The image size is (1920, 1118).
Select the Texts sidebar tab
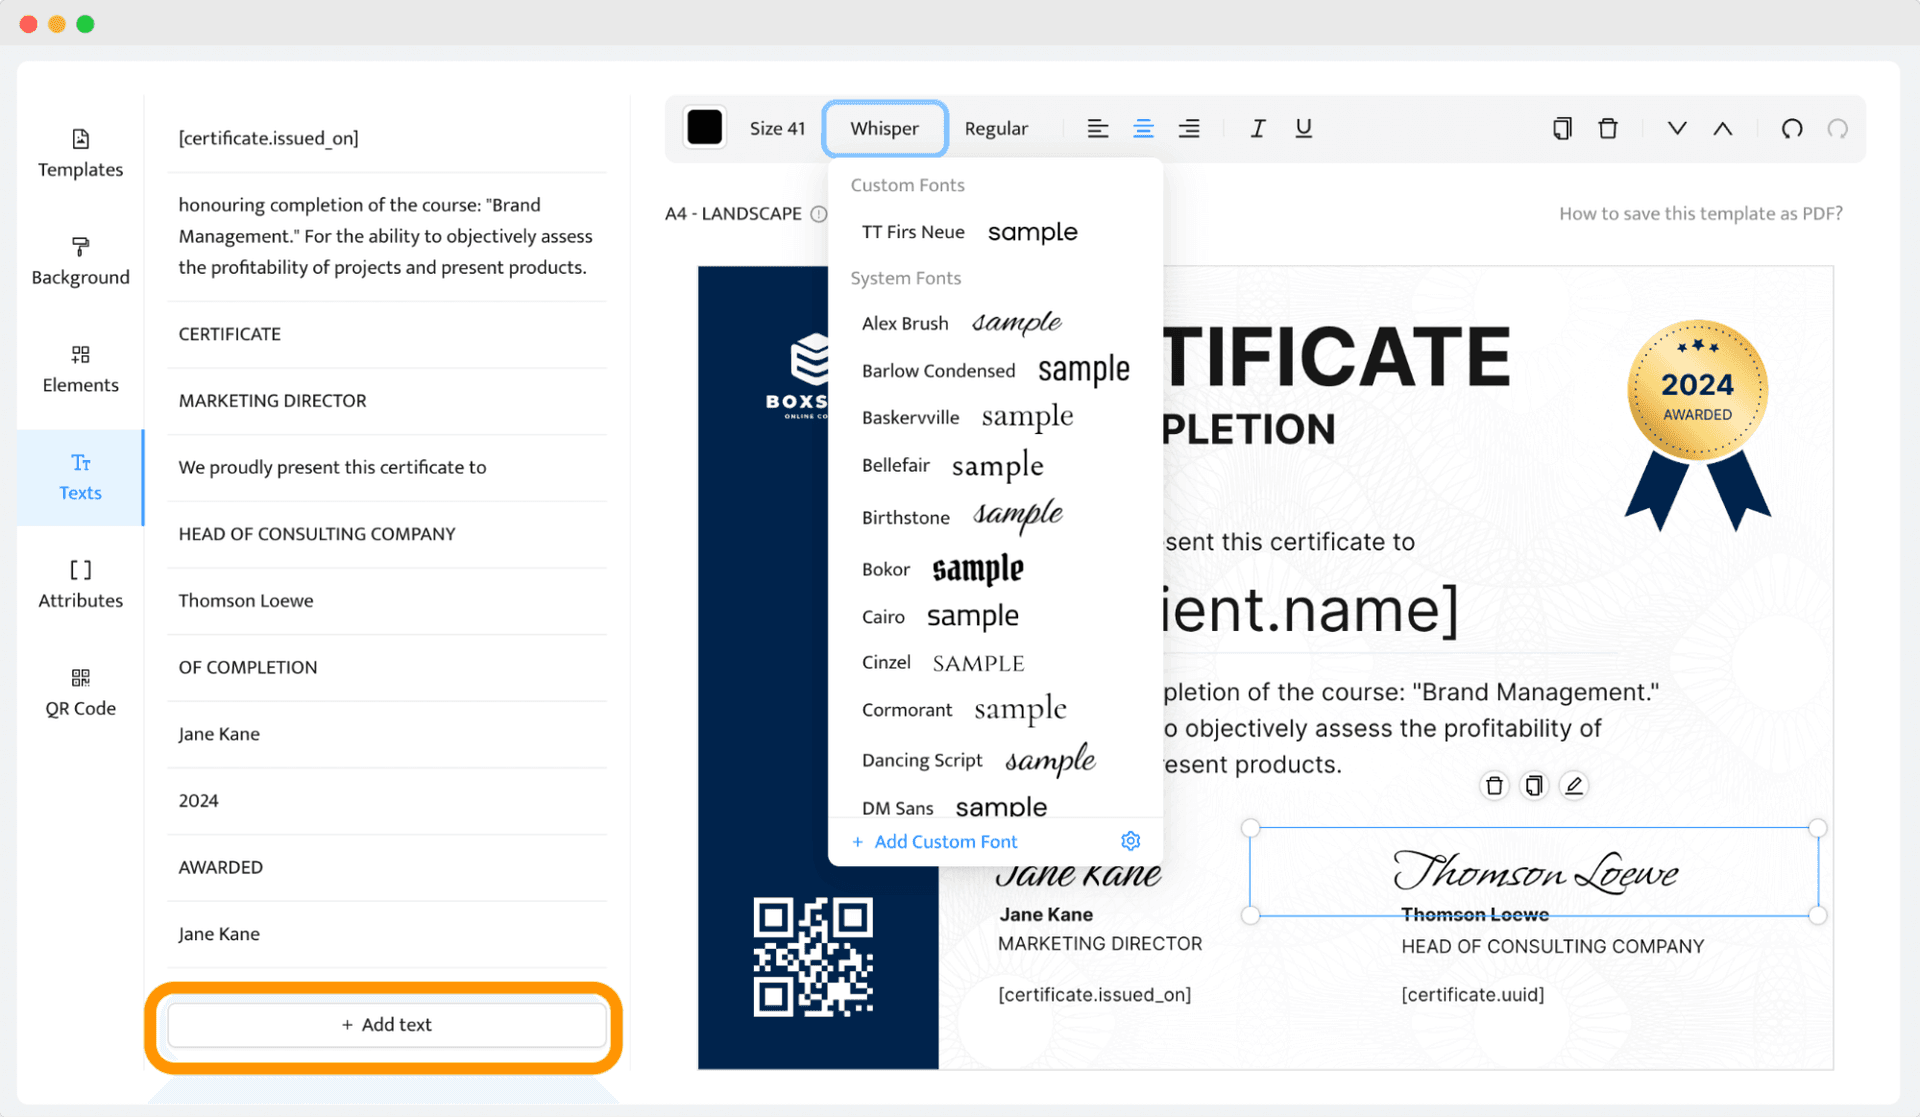point(80,477)
